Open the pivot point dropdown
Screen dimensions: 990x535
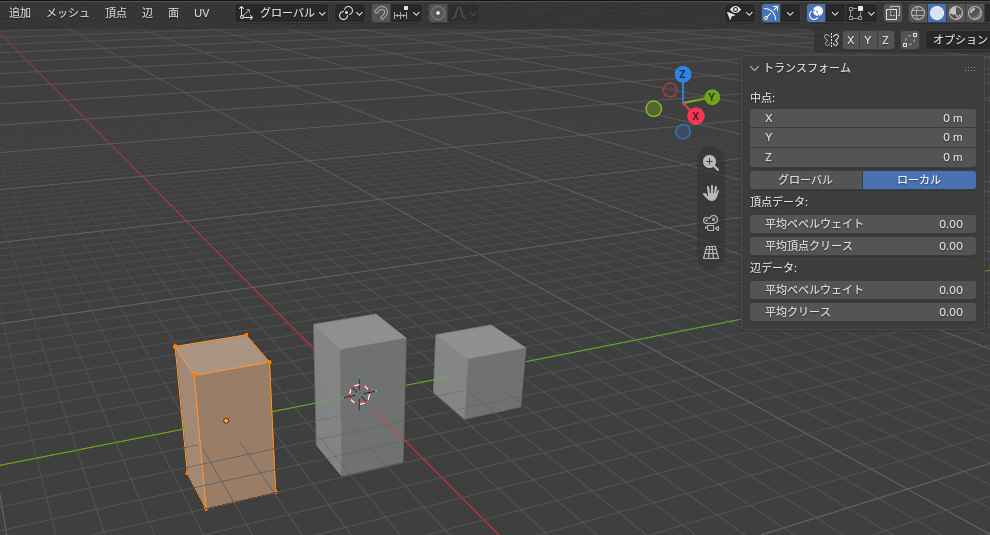point(350,13)
